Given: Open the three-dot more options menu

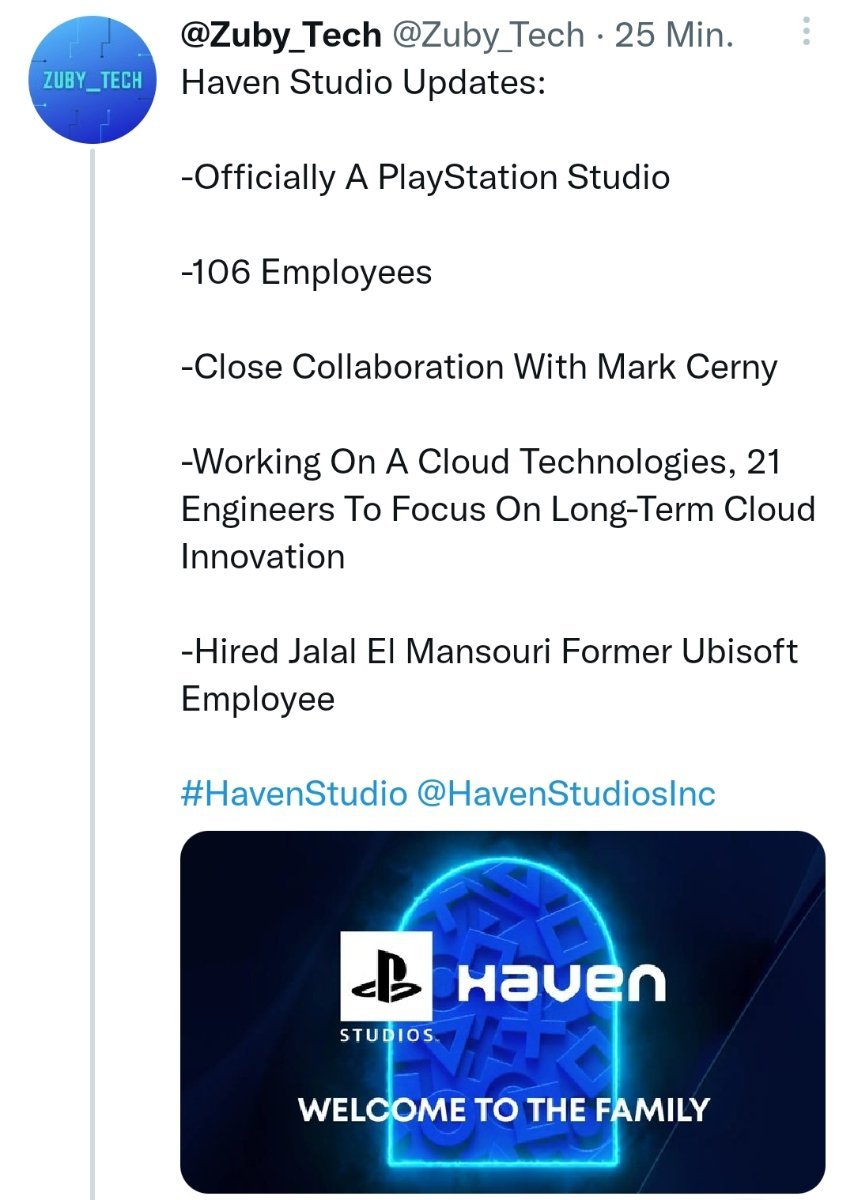Looking at the screenshot, I should pyautogui.click(x=807, y=35).
